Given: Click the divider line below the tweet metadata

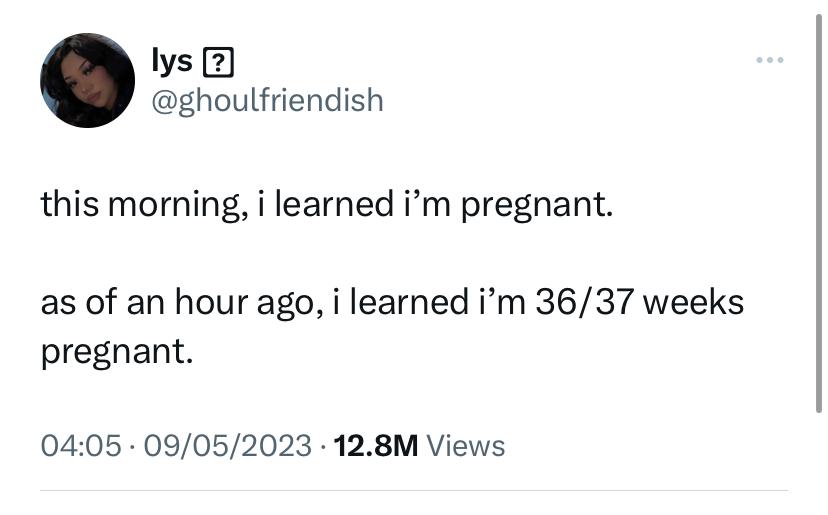Looking at the screenshot, I should tap(414, 490).
